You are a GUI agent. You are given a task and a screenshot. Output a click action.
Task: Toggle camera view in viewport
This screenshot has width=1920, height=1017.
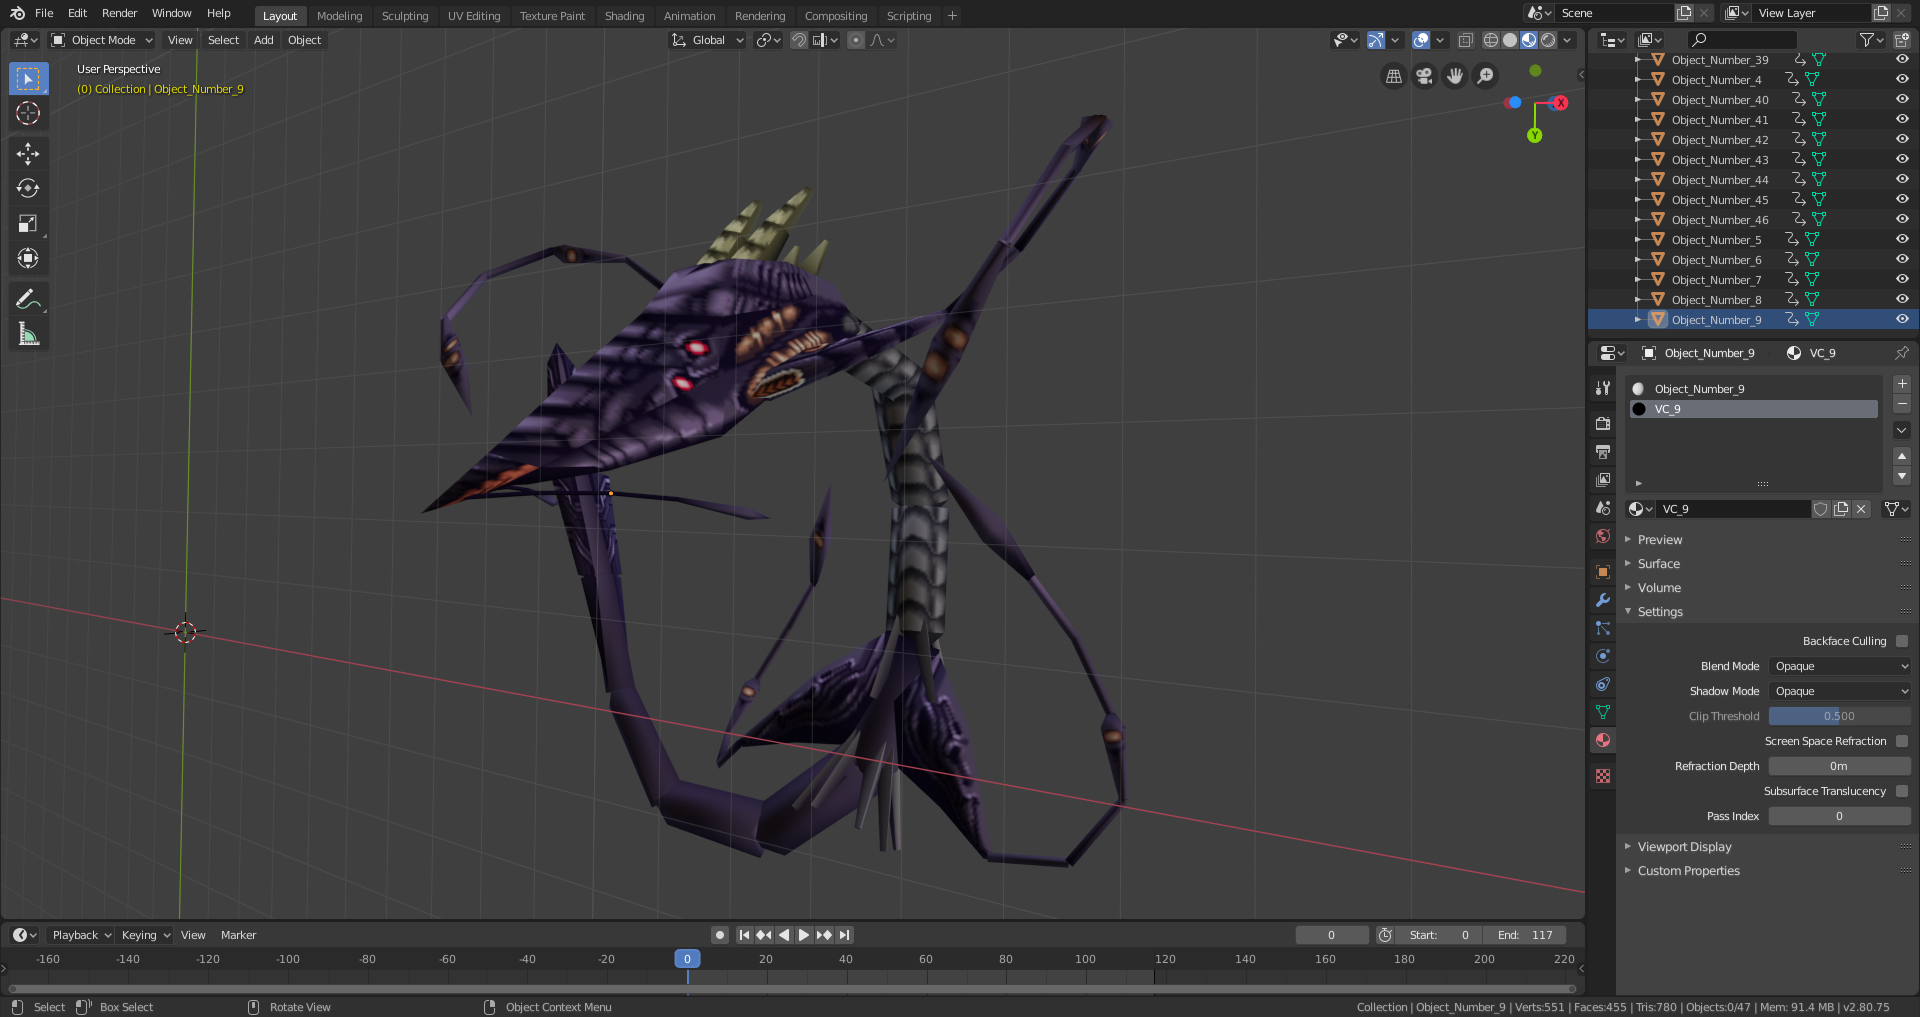[1424, 76]
